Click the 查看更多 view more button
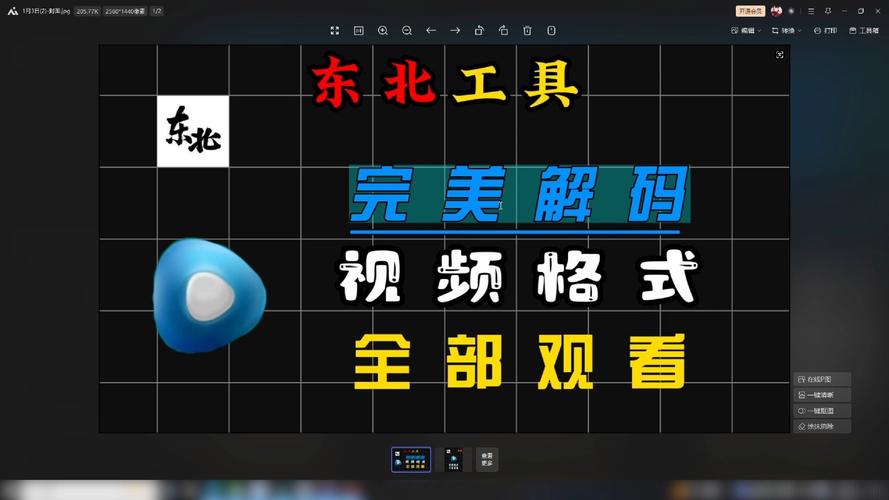Screen dimensions: 889x500 [487, 460]
